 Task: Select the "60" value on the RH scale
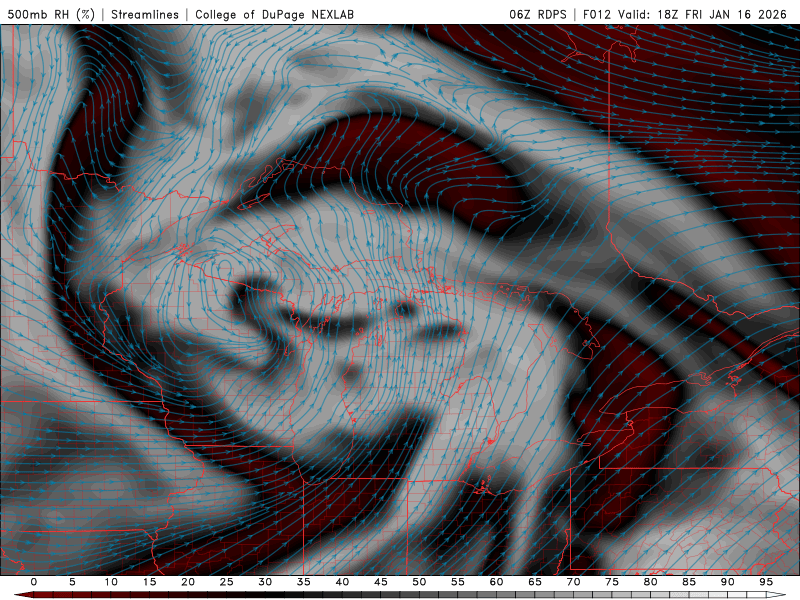[496, 582]
